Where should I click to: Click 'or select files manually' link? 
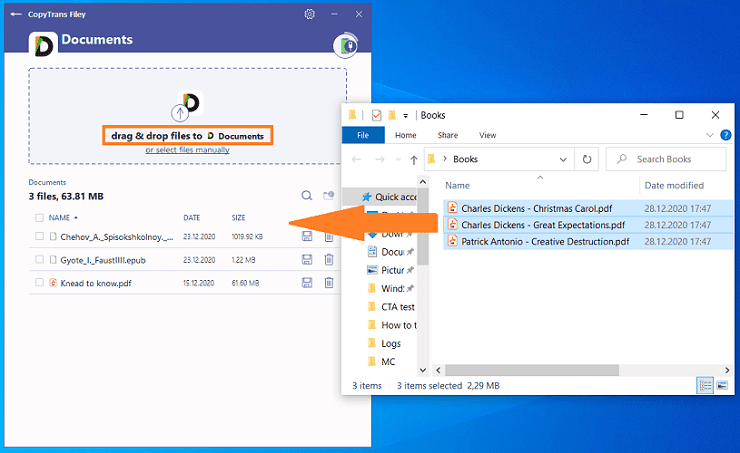tap(187, 150)
